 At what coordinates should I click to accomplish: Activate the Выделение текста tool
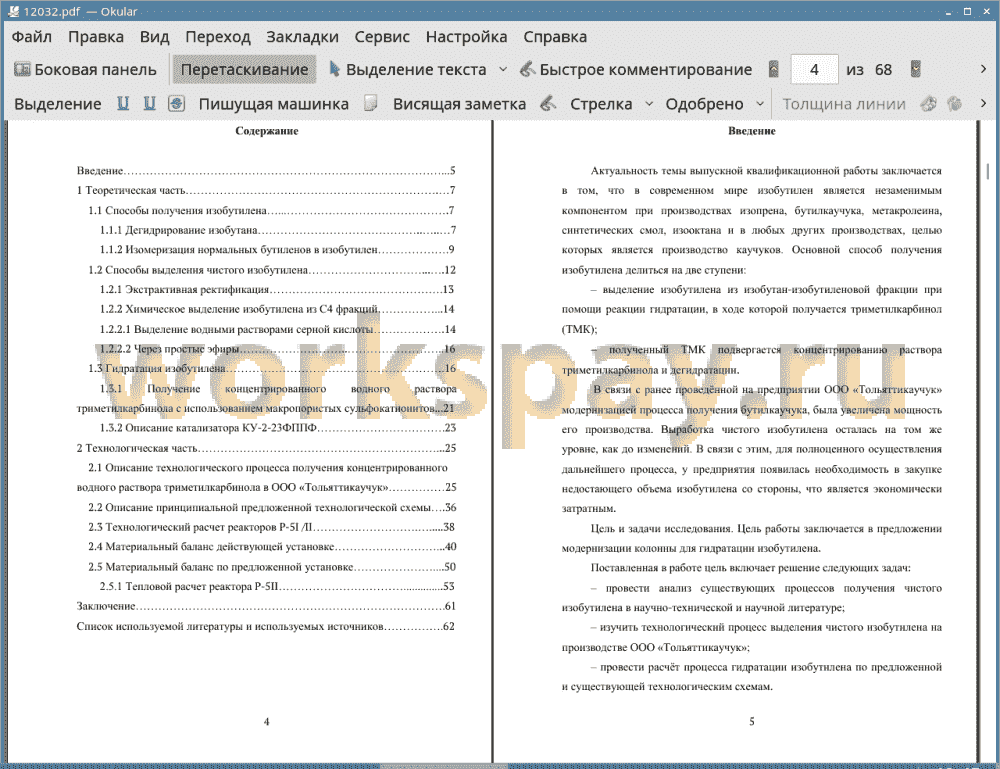[408, 70]
